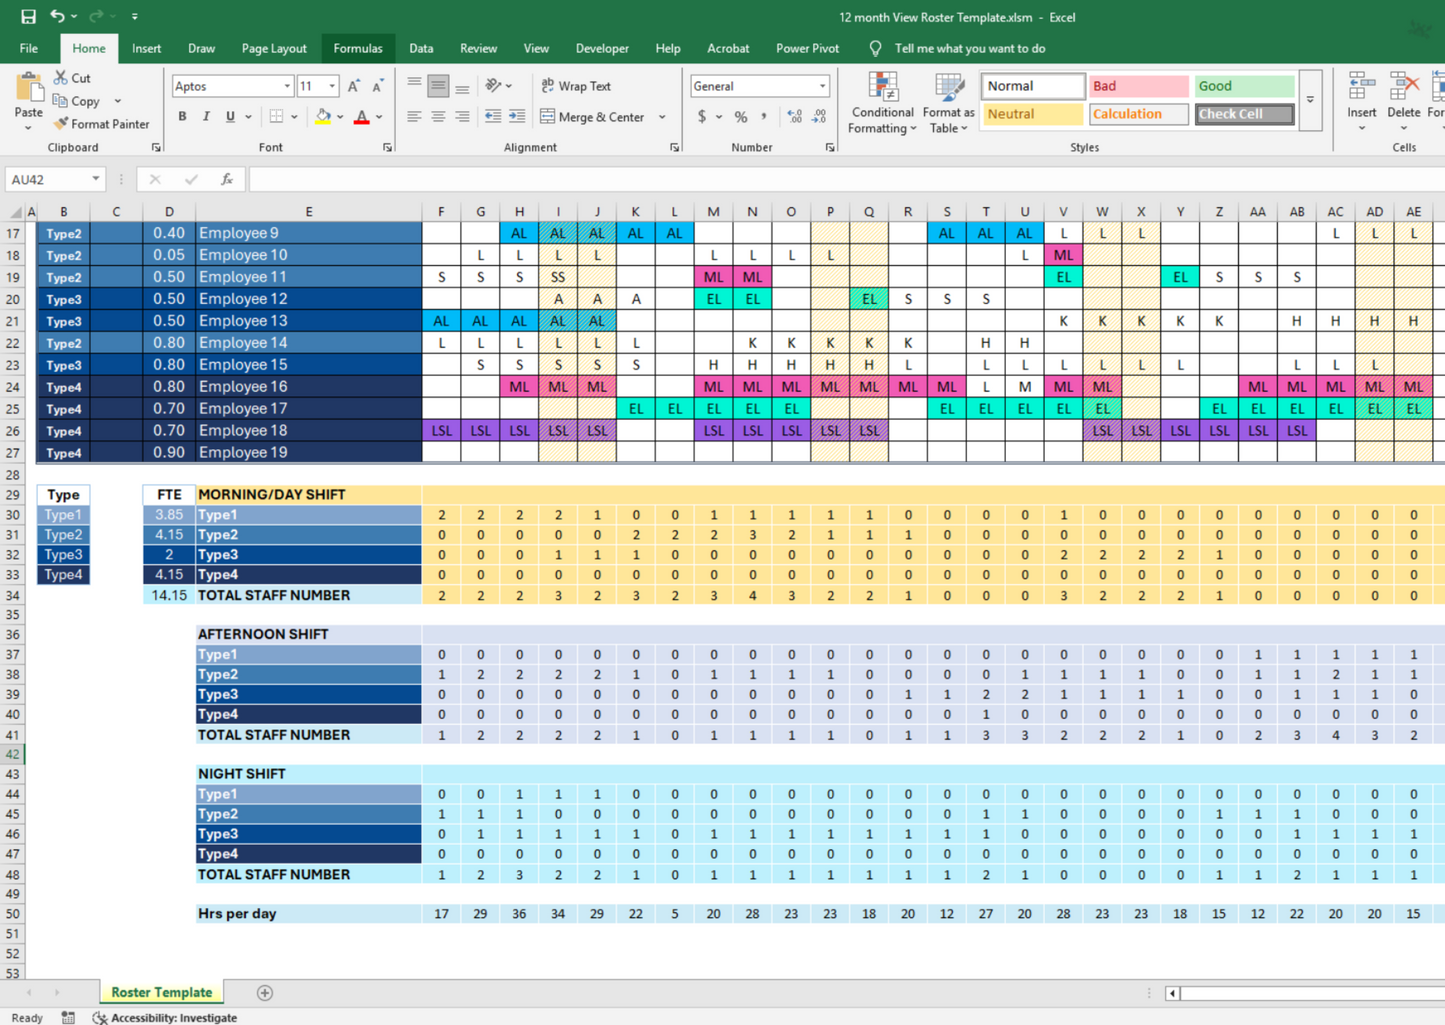The width and height of the screenshot is (1445, 1025).
Task: Apply the Good cell style swatch
Action: pos(1243,86)
